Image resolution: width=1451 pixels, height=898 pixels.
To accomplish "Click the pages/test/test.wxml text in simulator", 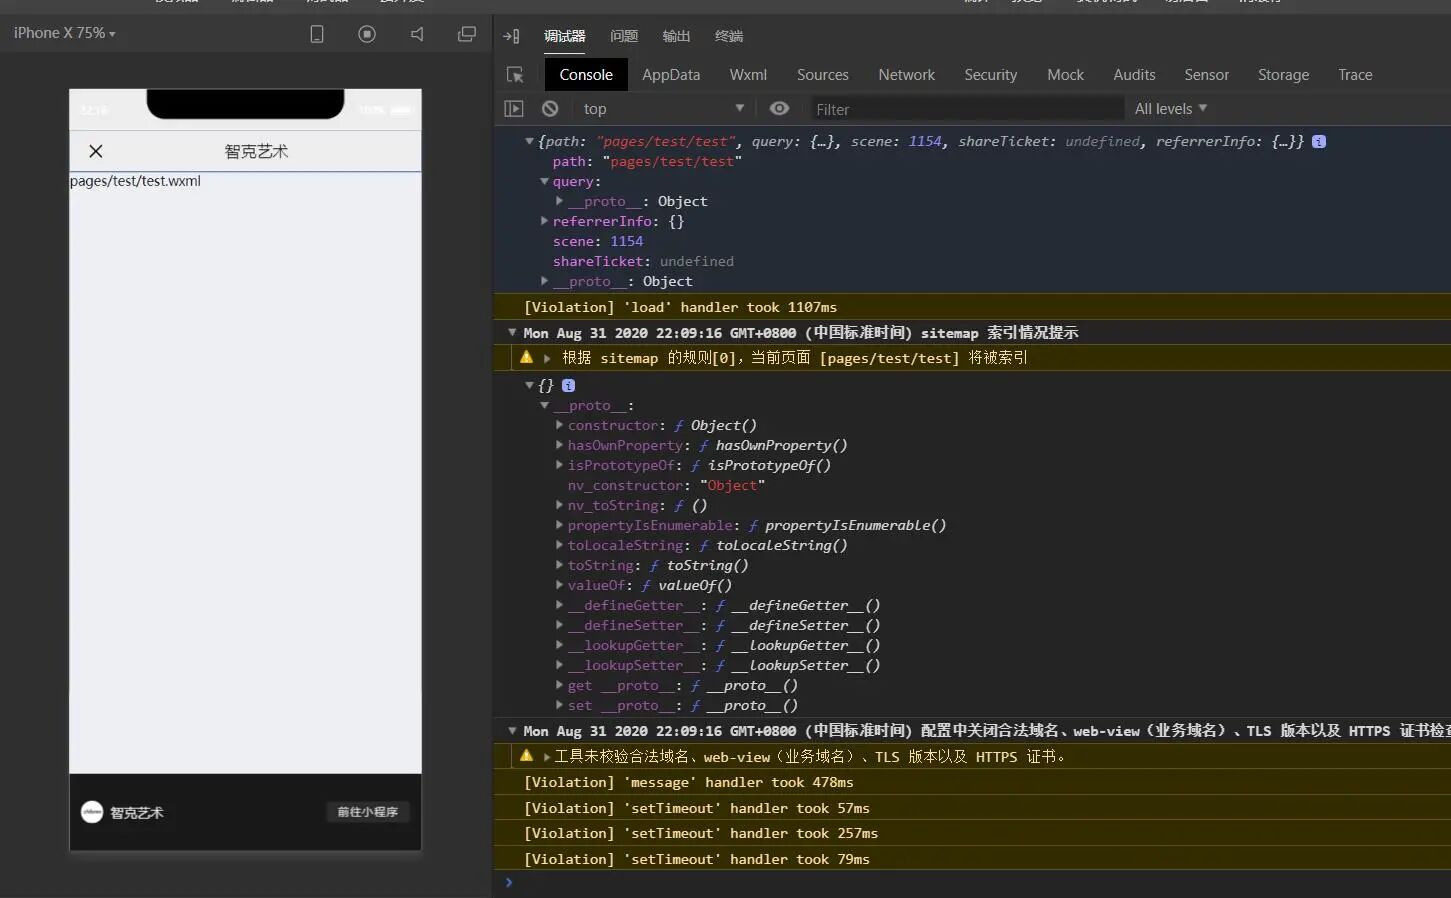I will (x=135, y=181).
